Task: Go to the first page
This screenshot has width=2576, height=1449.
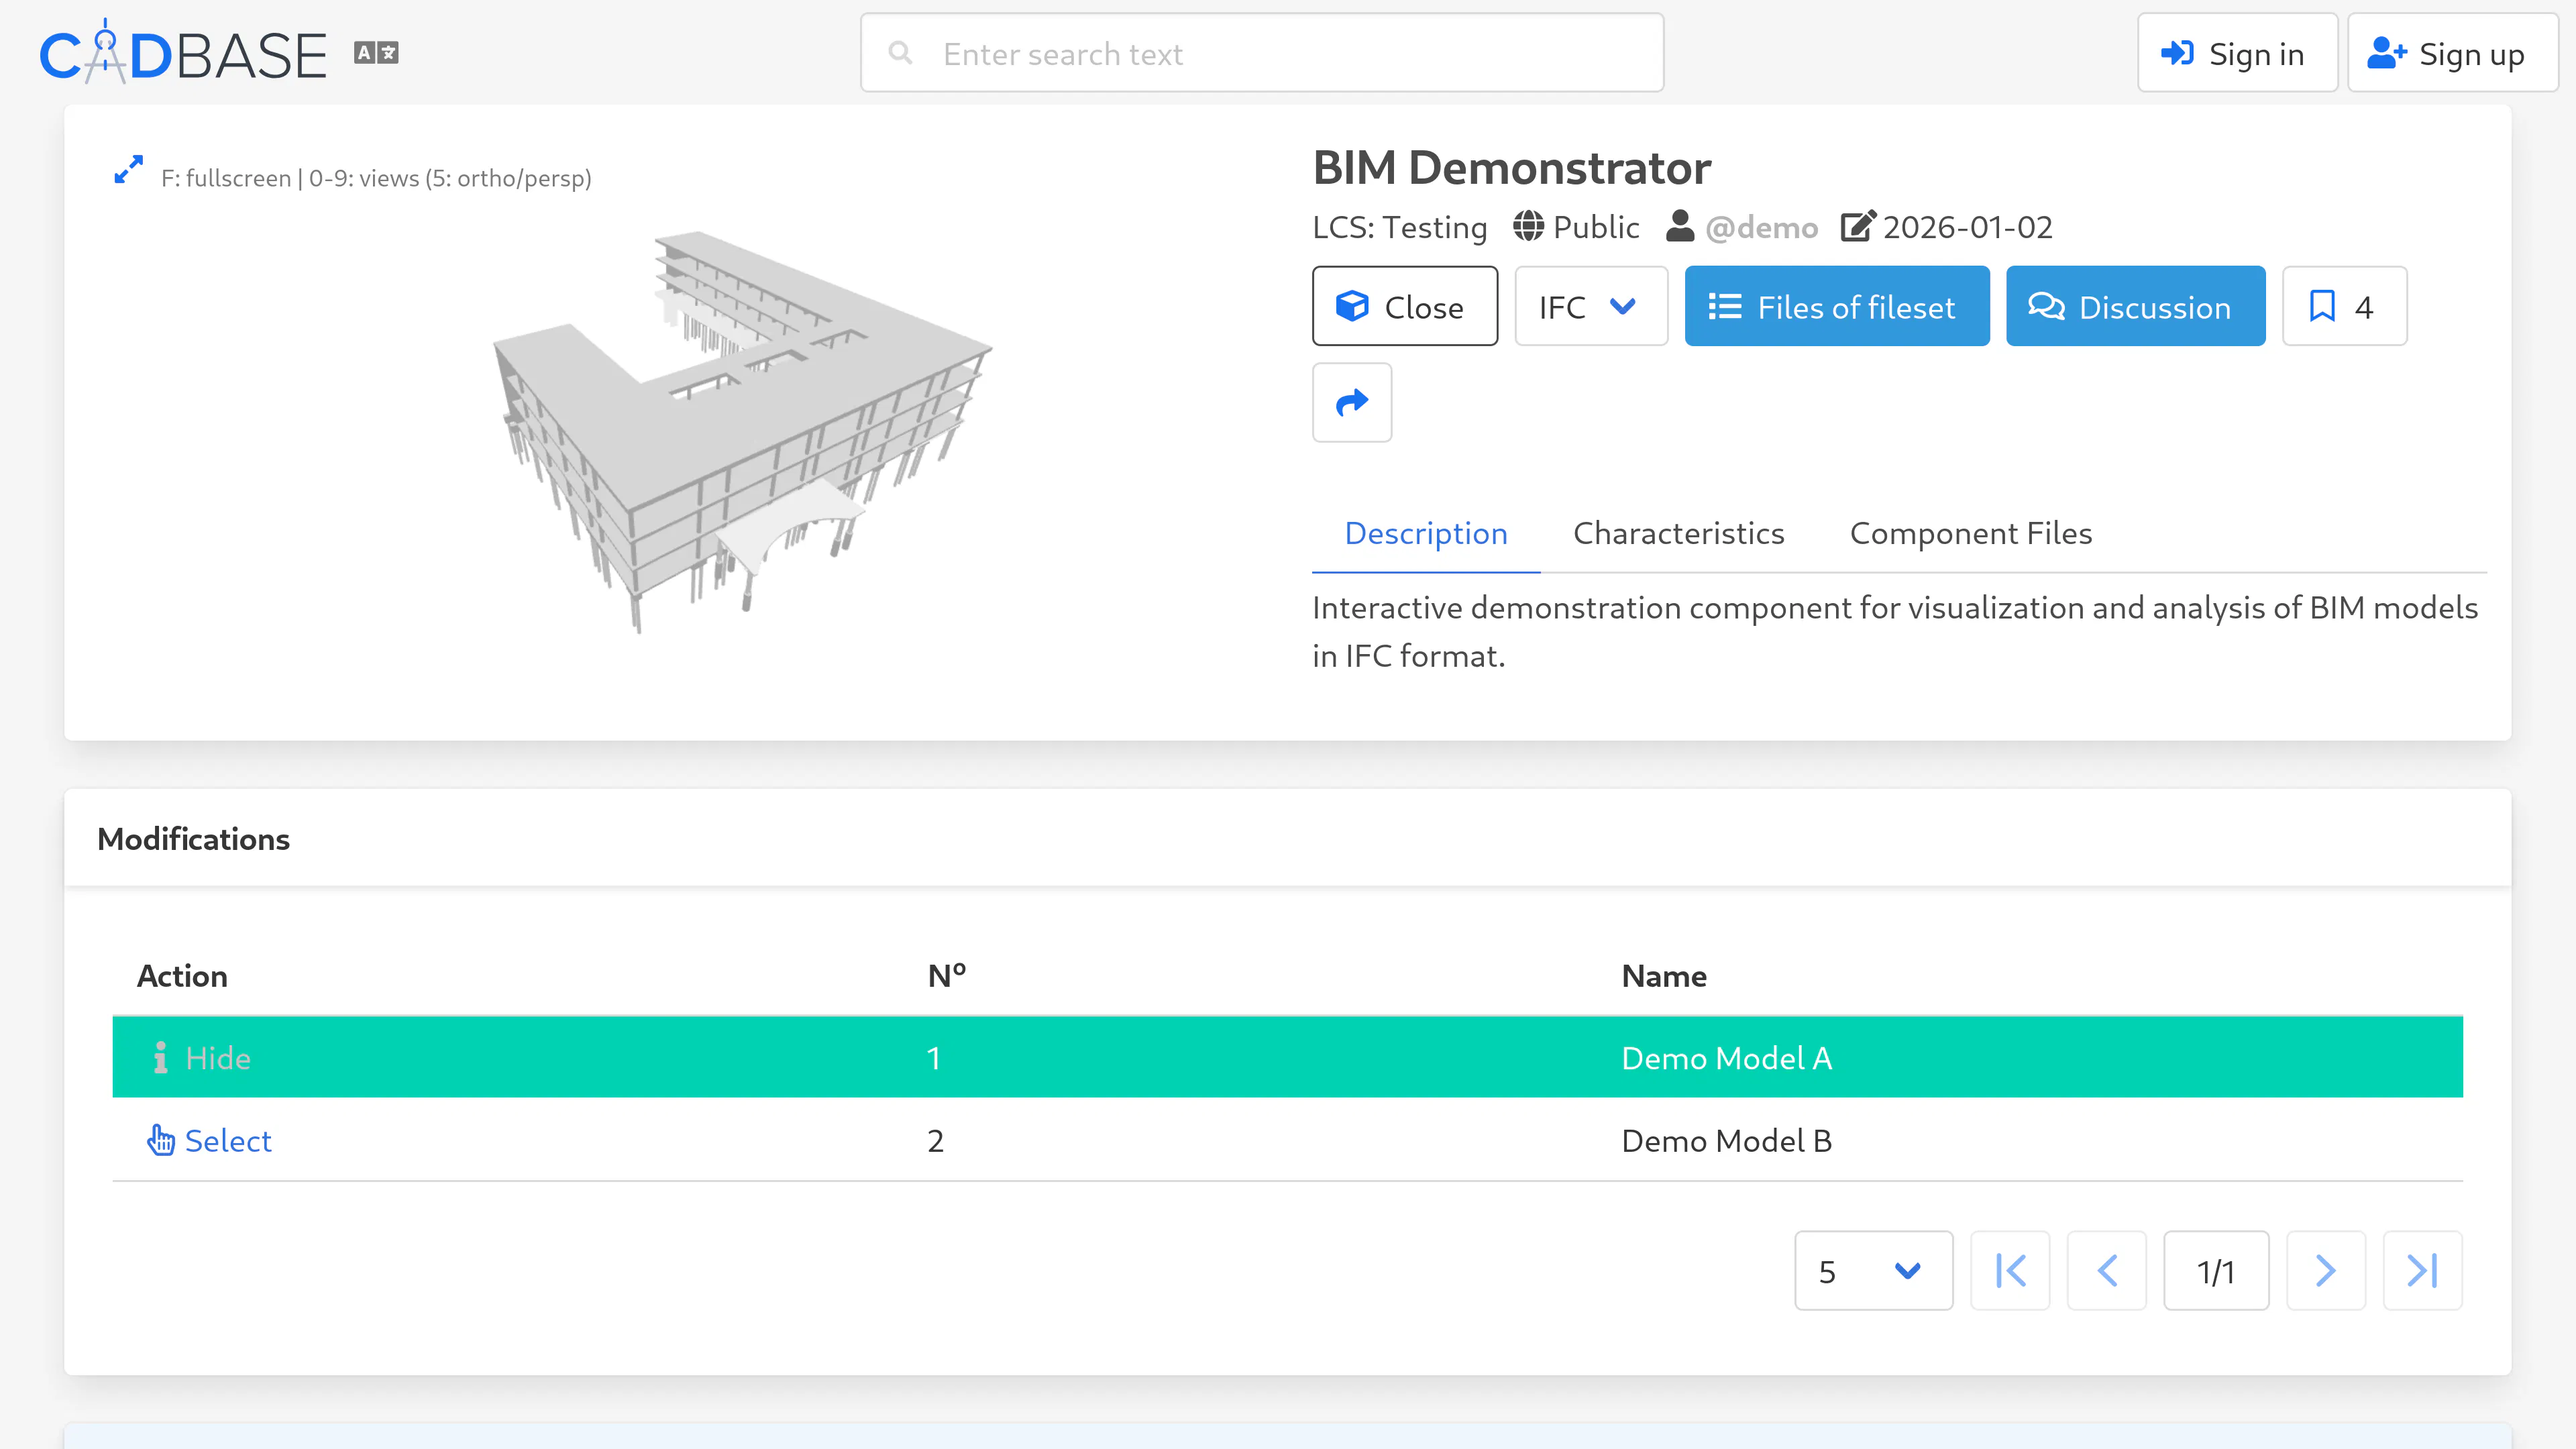Action: (x=2010, y=1271)
